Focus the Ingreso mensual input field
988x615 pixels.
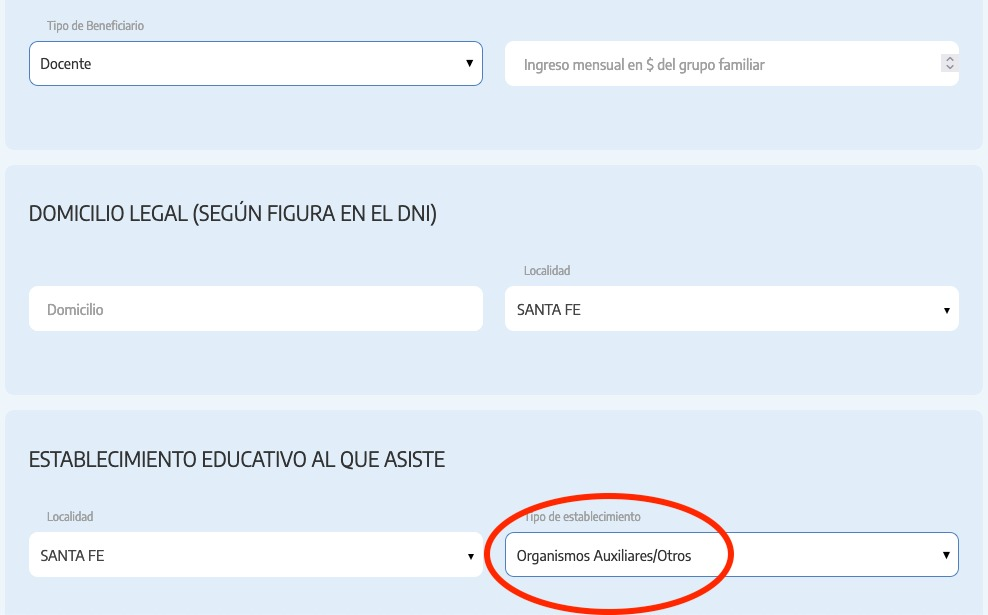coord(720,64)
